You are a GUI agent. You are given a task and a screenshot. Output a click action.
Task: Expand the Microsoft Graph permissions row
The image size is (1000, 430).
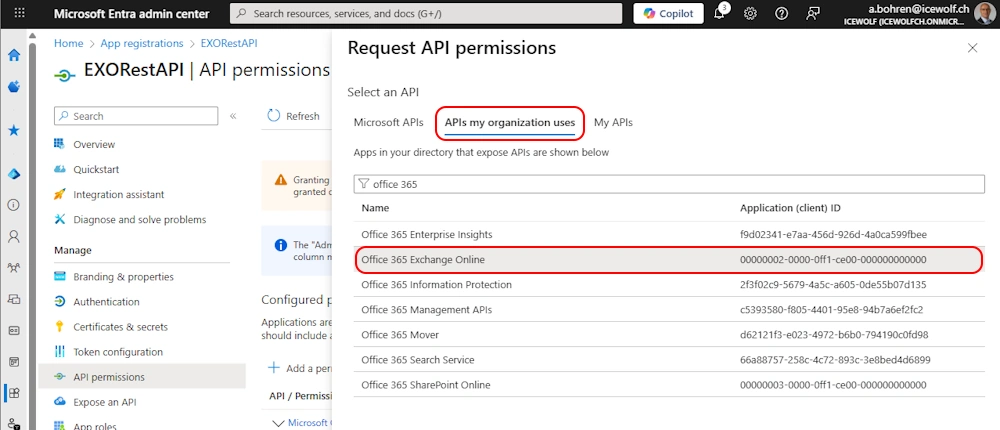pyautogui.click(x=278, y=423)
